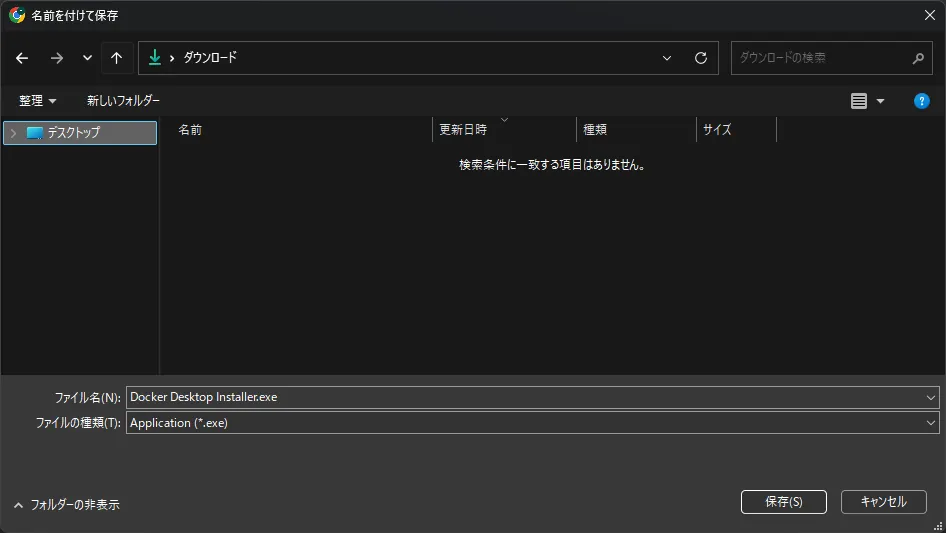Refresh the ダウンロード folder view
Viewport: 946px width, 533px height.
[x=700, y=58]
